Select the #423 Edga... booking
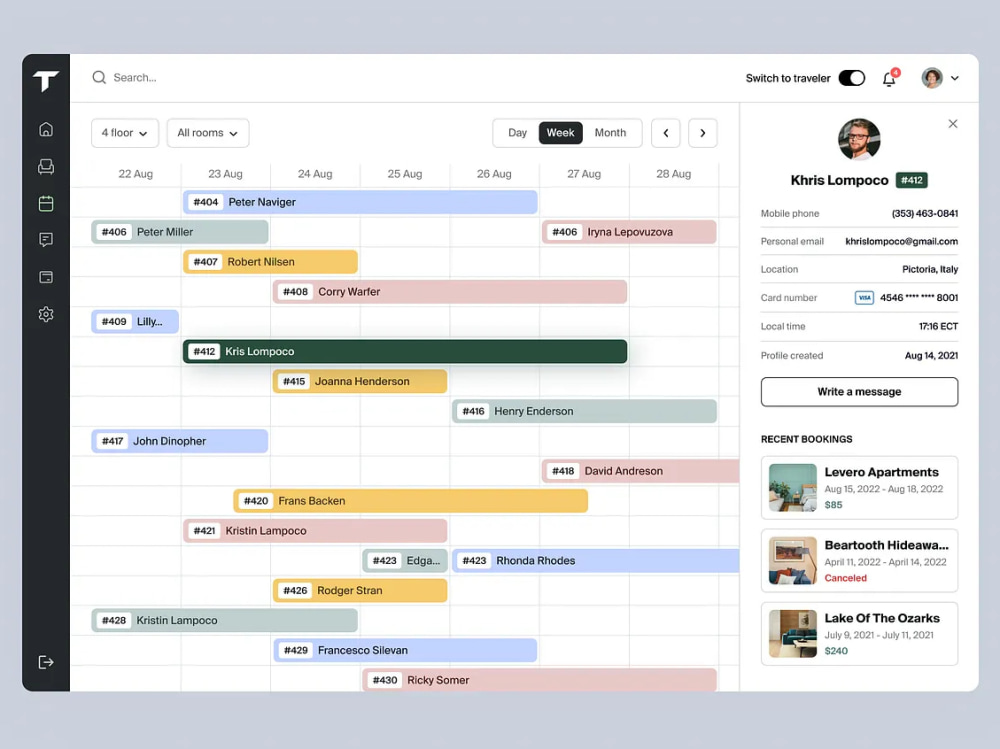The image size is (1000, 749). [405, 561]
